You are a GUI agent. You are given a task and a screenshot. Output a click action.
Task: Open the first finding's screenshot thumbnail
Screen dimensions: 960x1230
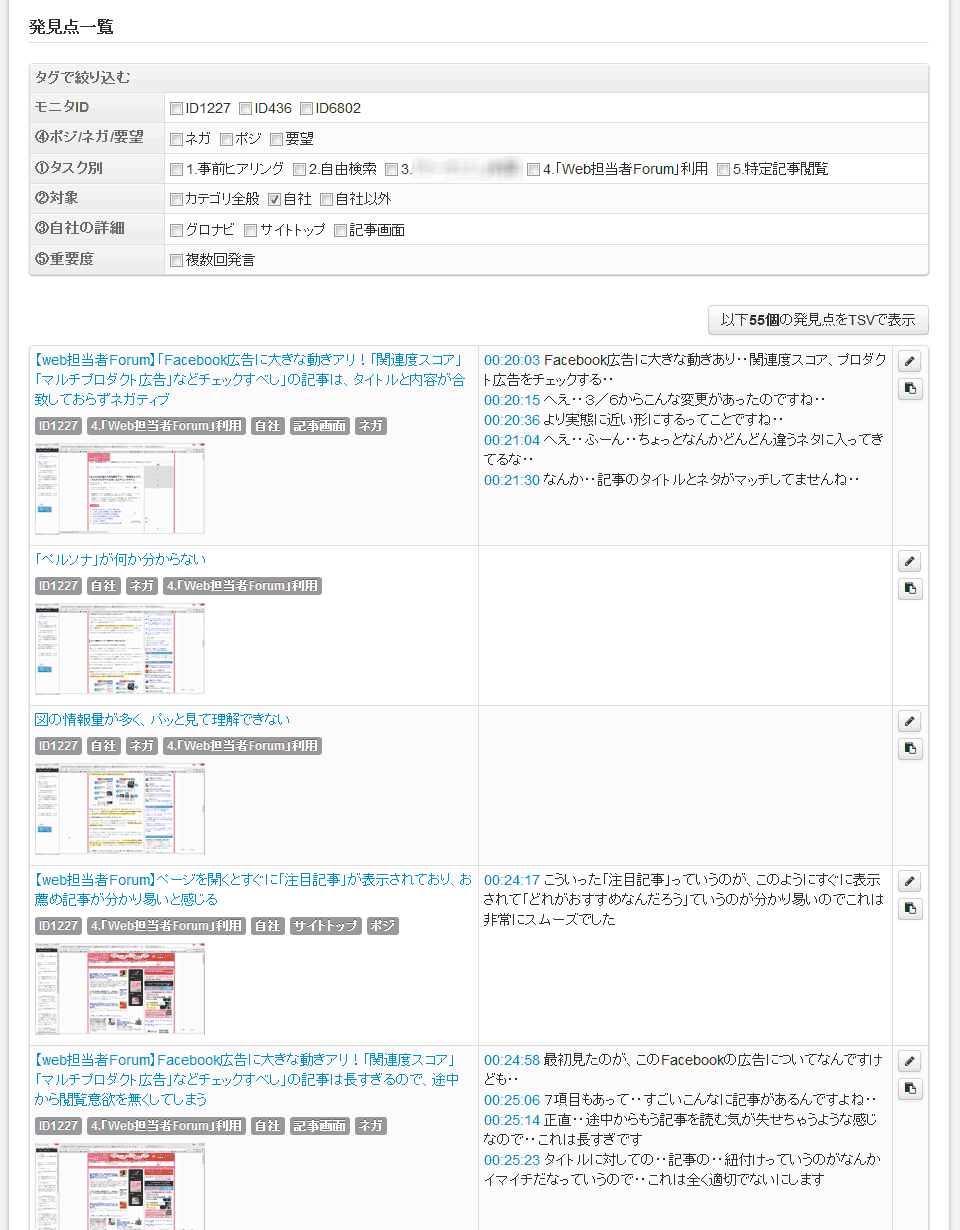(120, 489)
